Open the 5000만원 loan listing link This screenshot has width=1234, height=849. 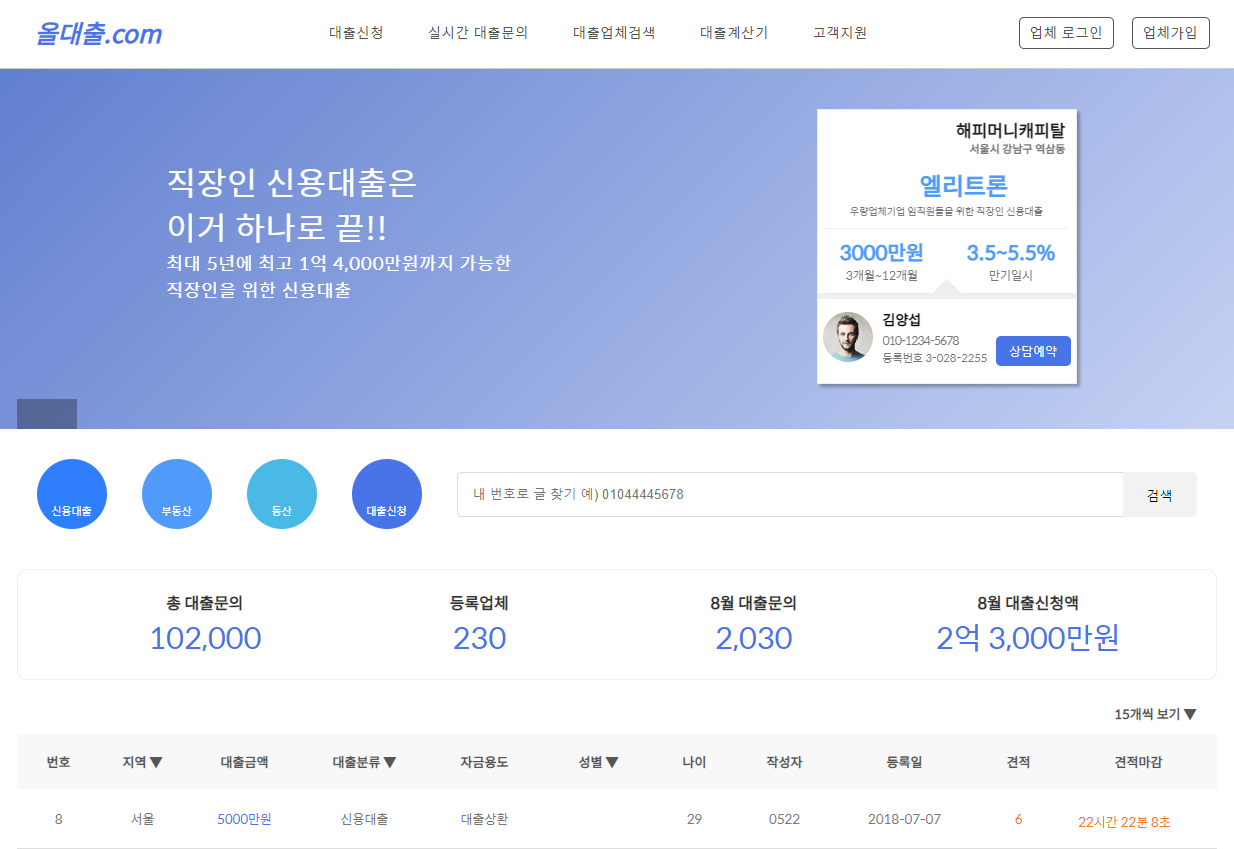coord(243,818)
